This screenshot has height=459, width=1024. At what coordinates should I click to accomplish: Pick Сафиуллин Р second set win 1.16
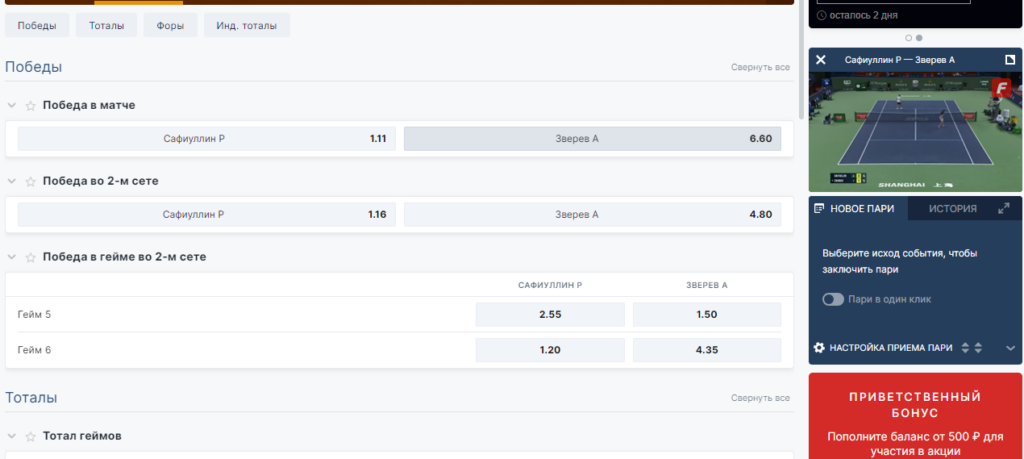point(206,215)
